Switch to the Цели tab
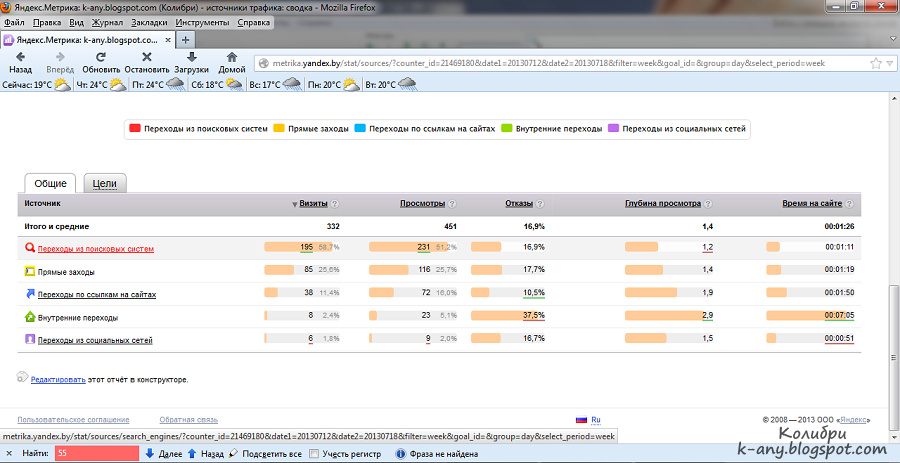The width and height of the screenshot is (900, 463). click(105, 184)
